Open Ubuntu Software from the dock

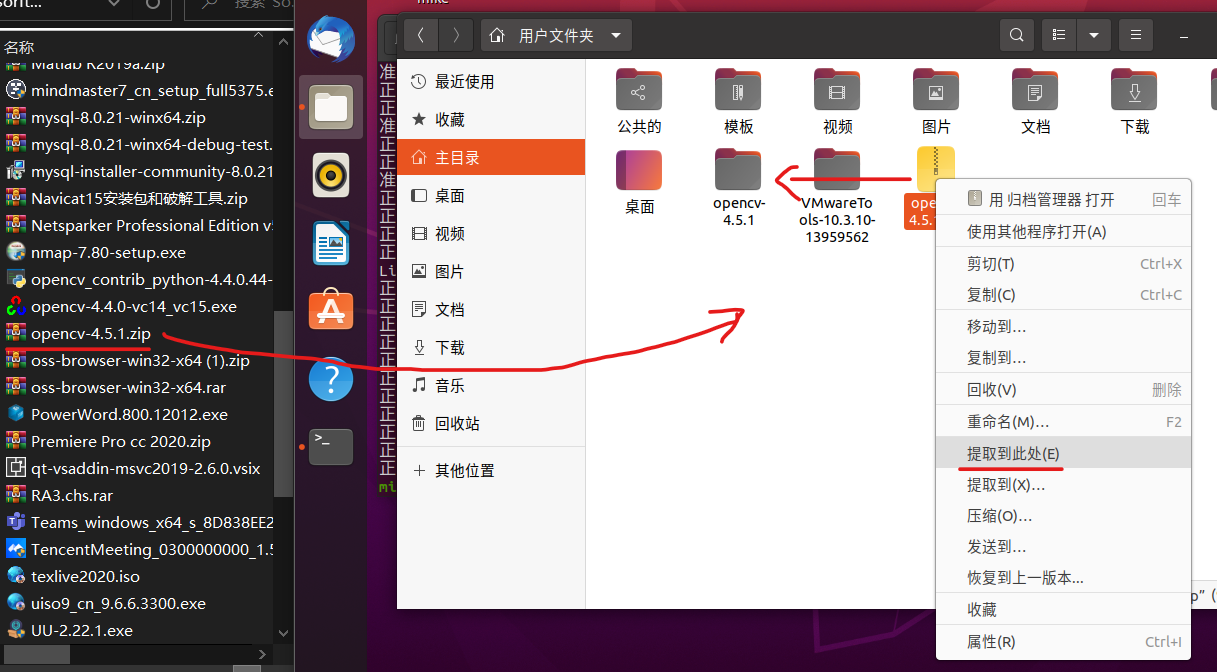tap(330, 310)
